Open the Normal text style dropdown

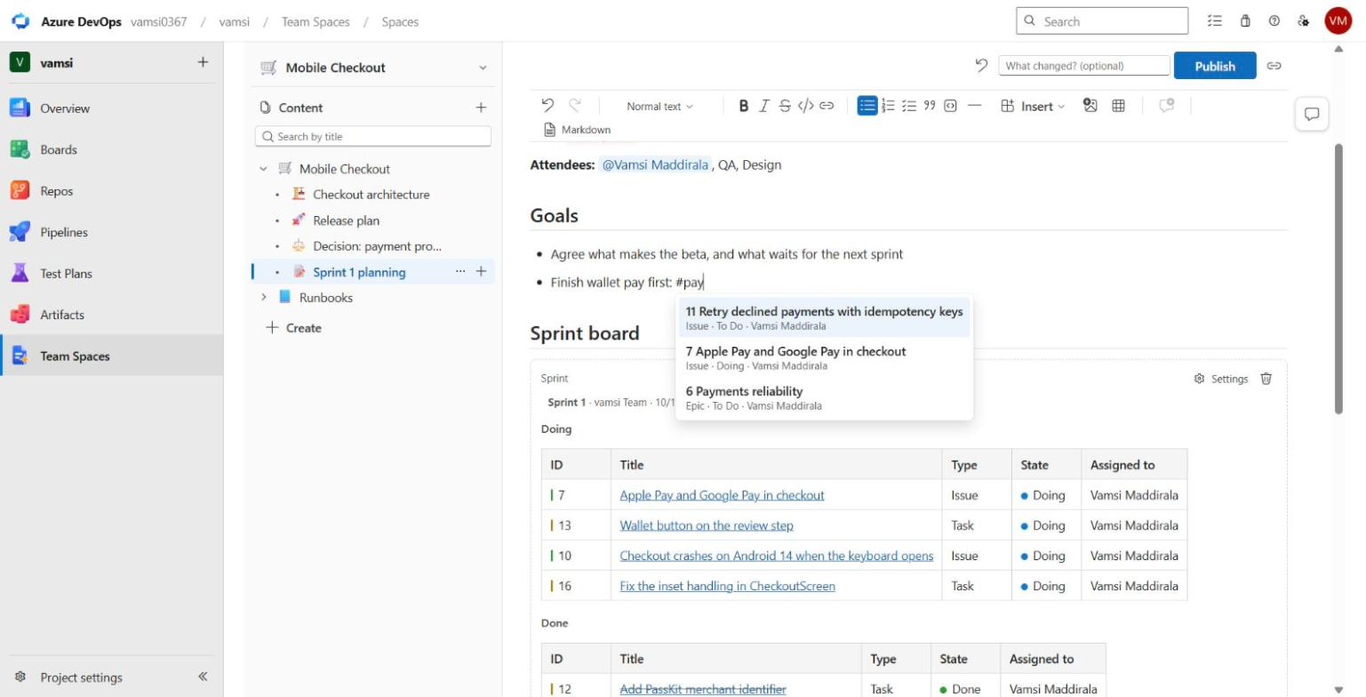[659, 106]
